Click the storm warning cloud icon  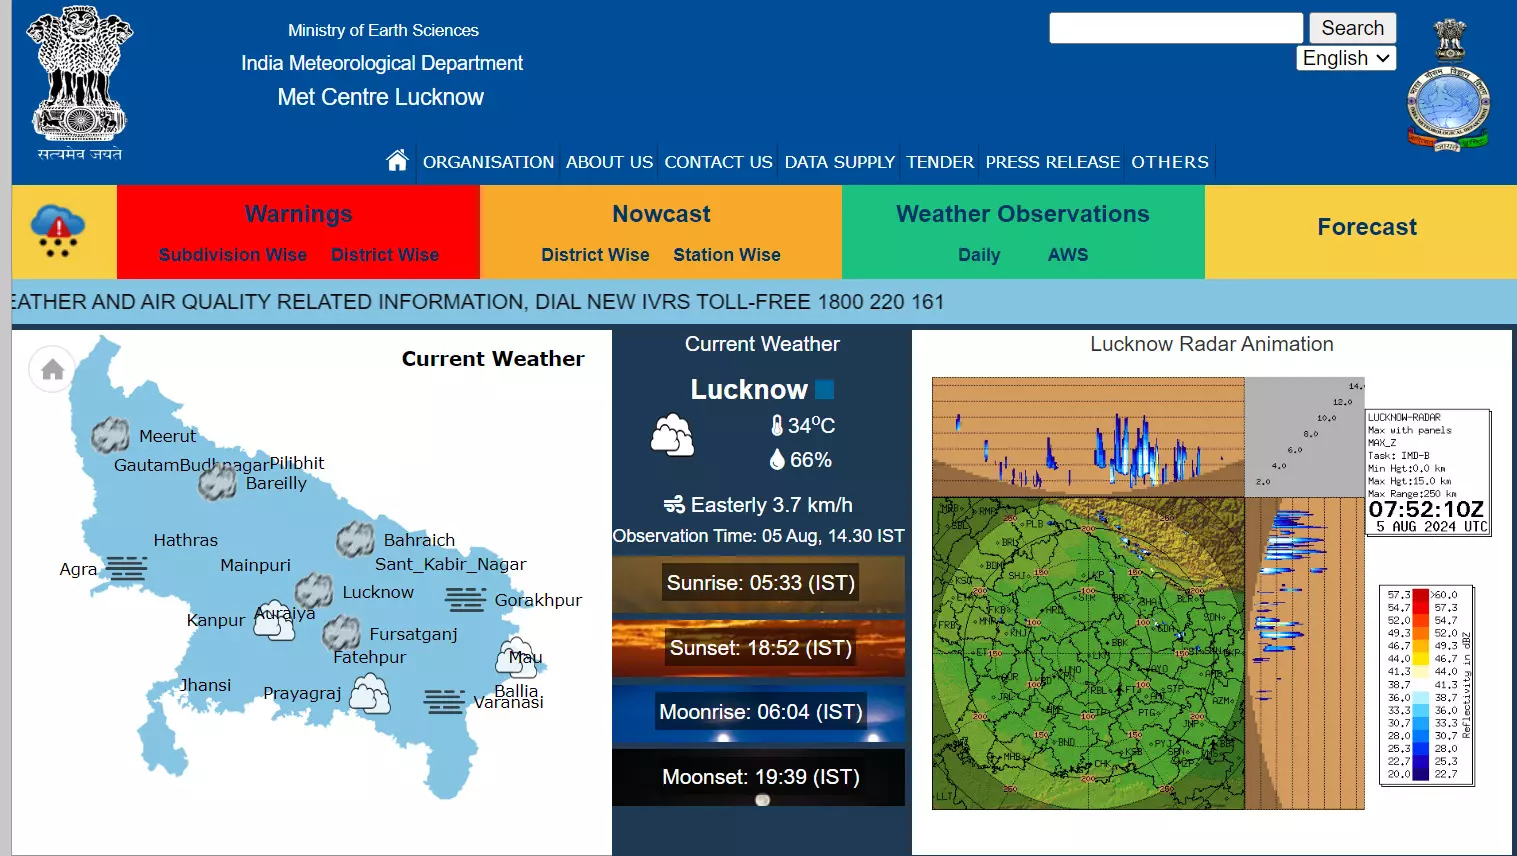tap(59, 231)
